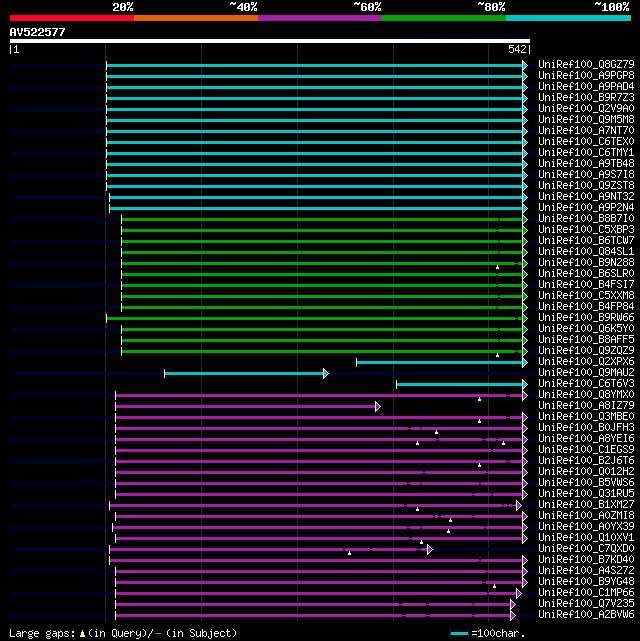
Task: Select the UniRef100_Q31RU5 label
Action: coord(586,493)
